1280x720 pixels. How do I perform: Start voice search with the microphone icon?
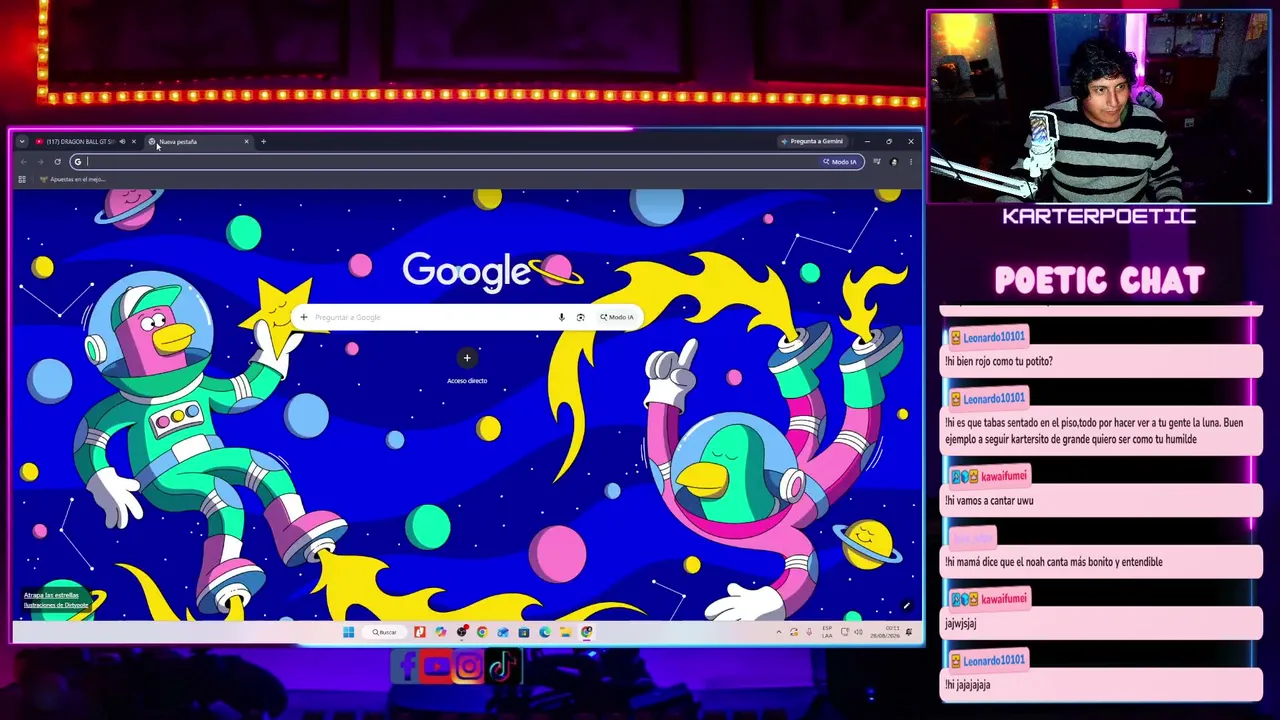pyautogui.click(x=562, y=318)
